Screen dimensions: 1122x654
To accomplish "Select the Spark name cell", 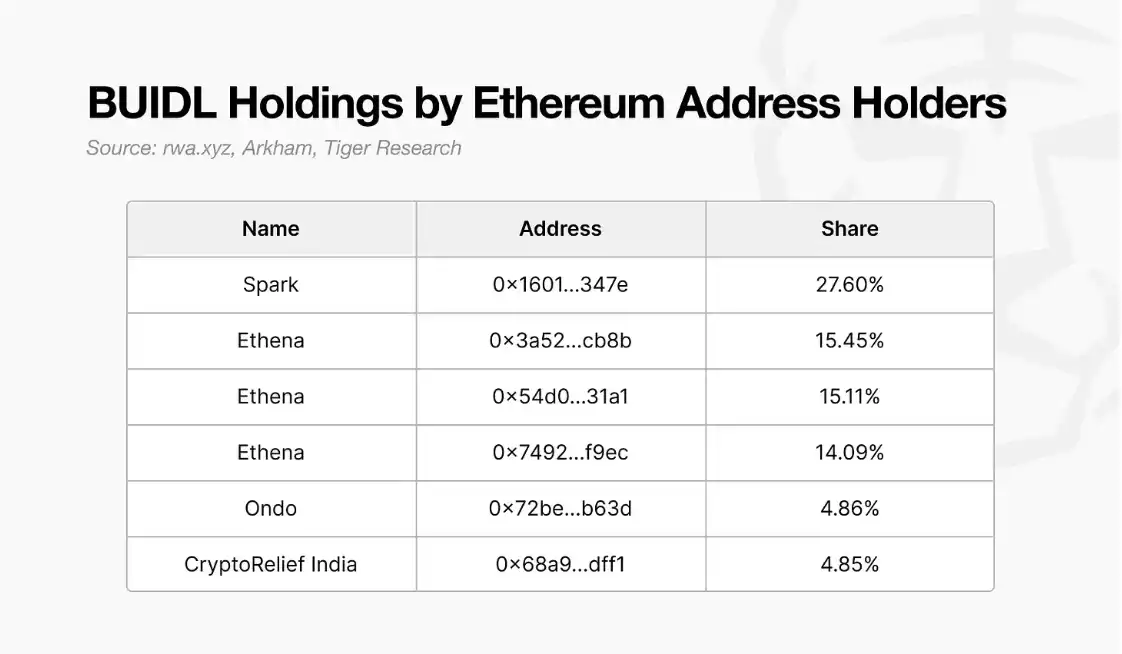I will [x=271, y=285].
